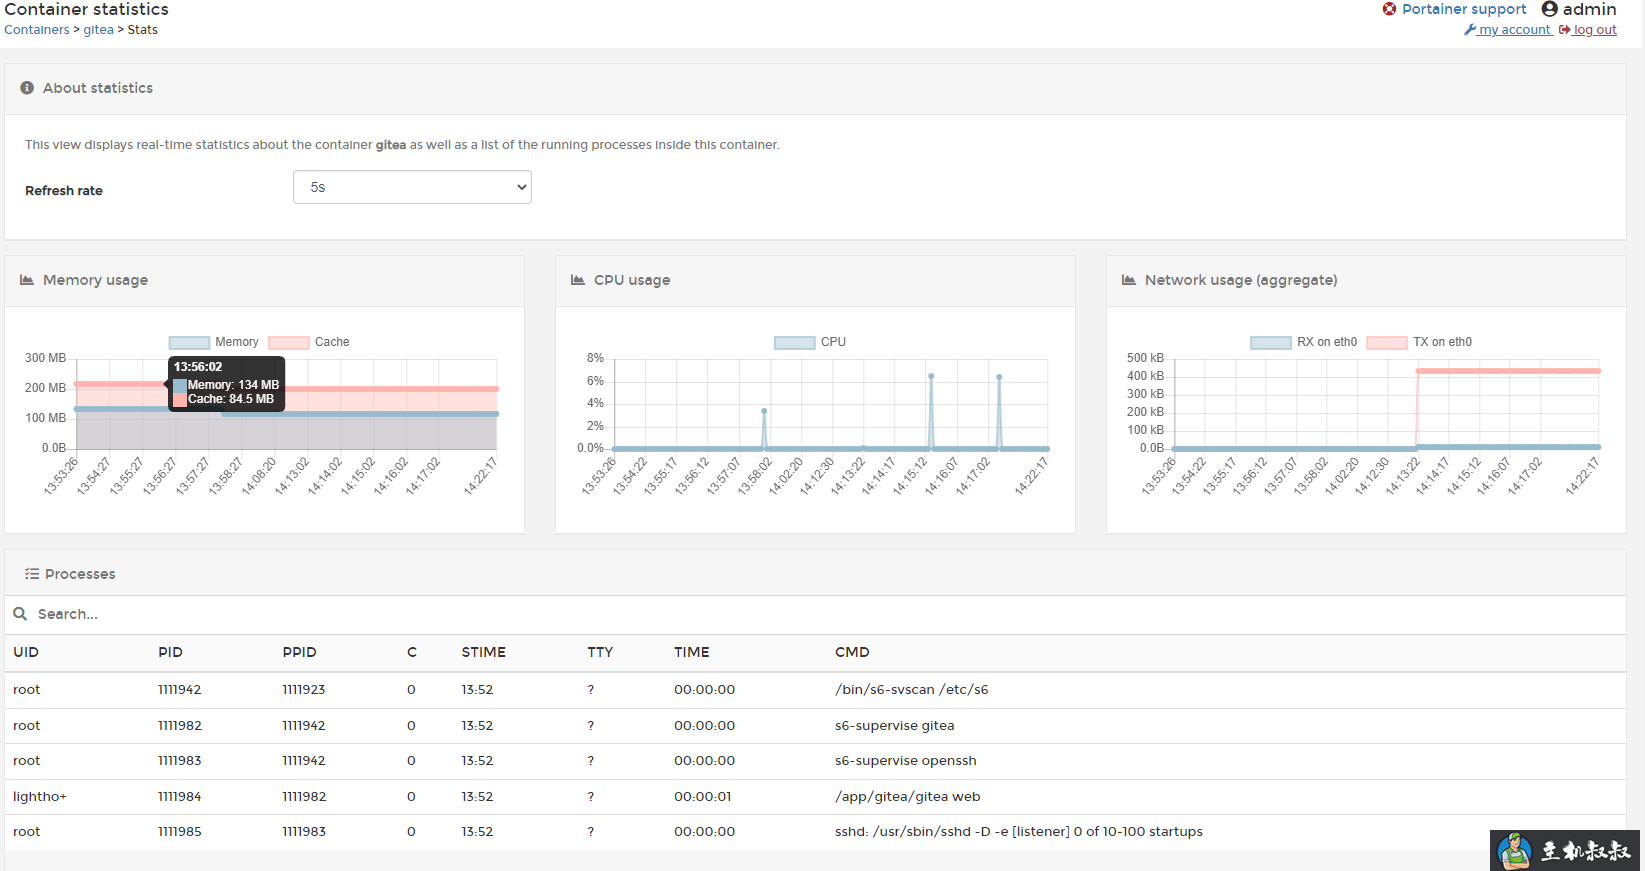Viewport: 1645px width, 871px height.
Task: Open the gitea breadcrumb link
Action: tap(98, 30)
